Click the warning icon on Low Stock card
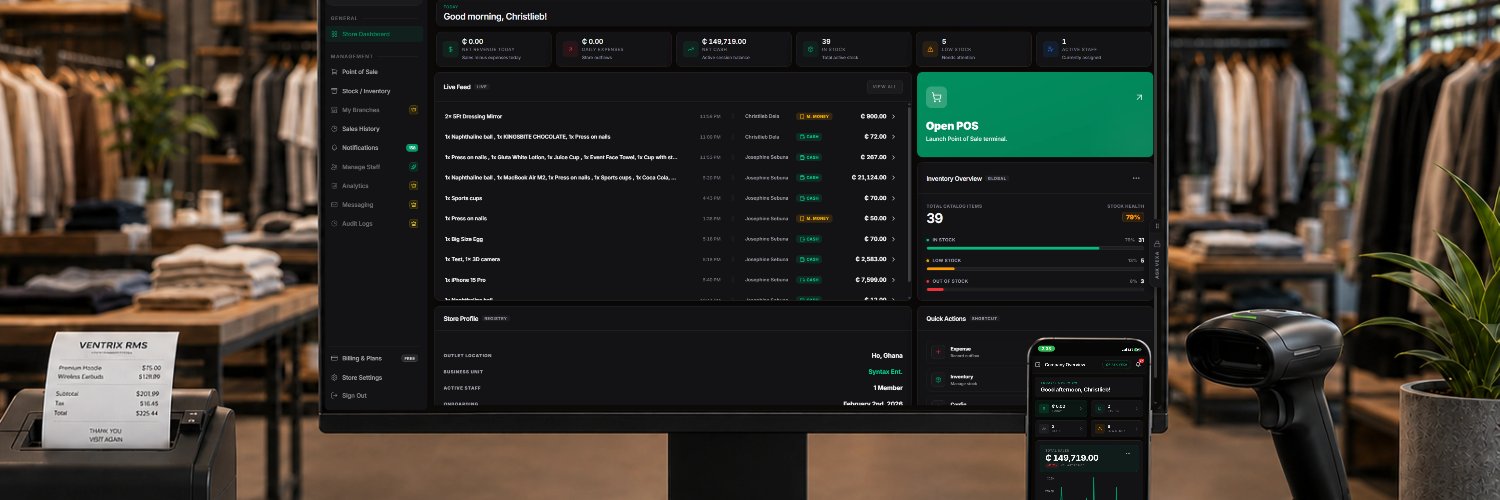This screenshot has width=1500, height=500. tap(930, 48)
